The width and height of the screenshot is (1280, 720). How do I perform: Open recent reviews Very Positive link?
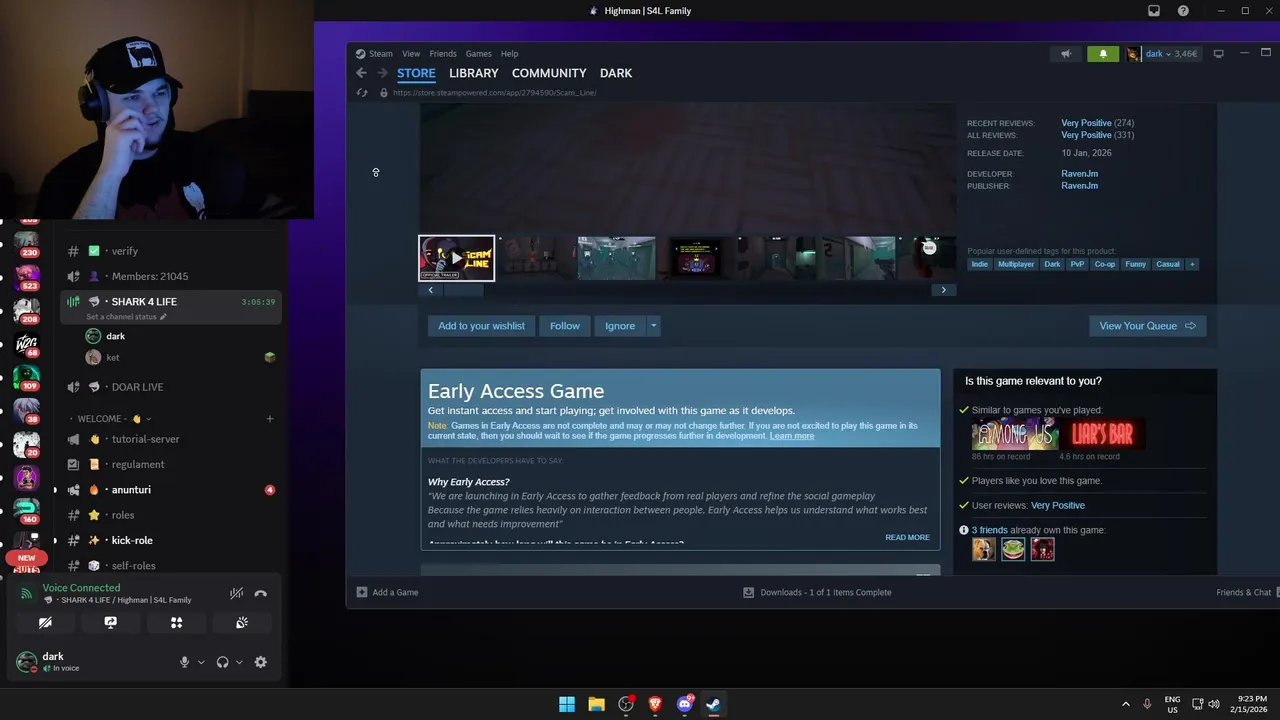point(1086,123)
